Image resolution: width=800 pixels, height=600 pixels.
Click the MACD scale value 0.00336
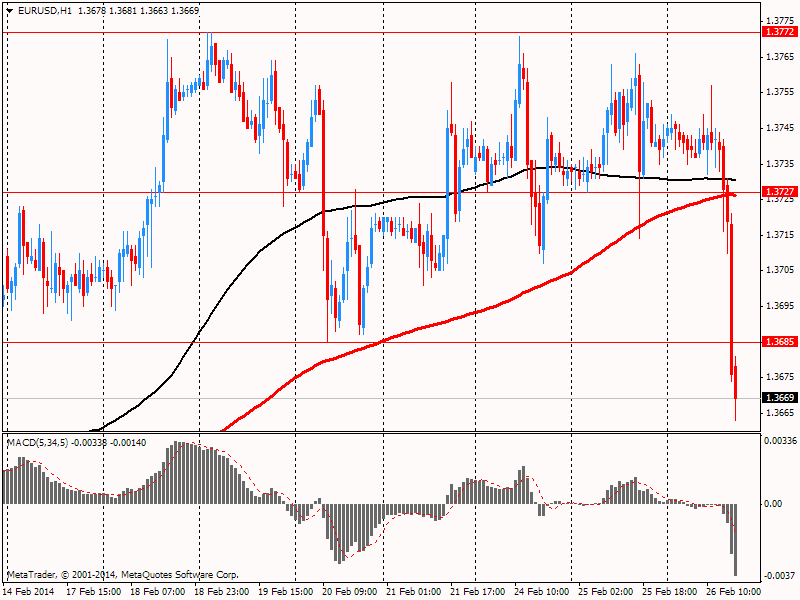point(780,440)
